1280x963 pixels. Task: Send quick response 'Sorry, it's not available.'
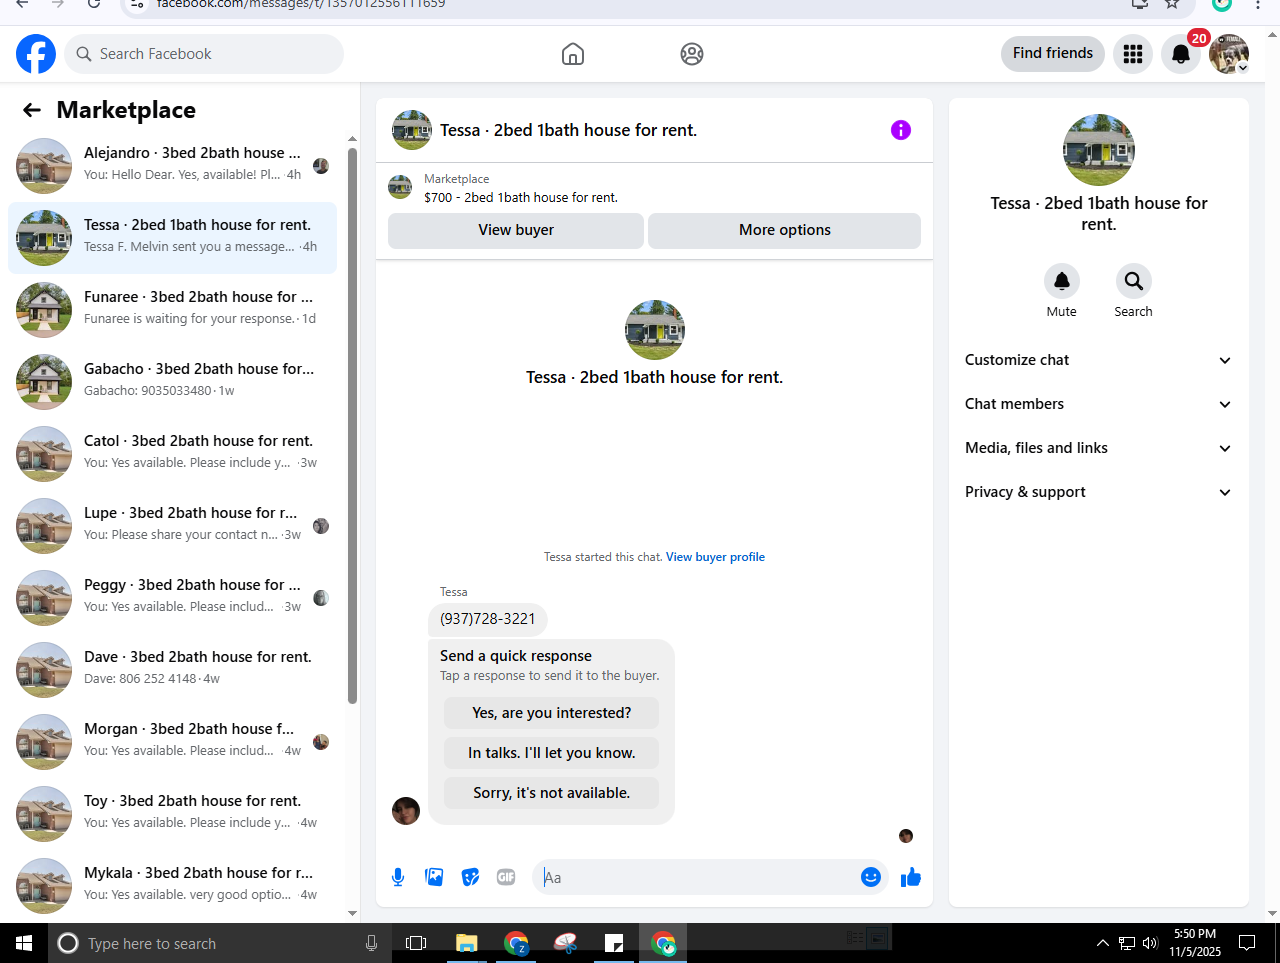coord(551,793)
